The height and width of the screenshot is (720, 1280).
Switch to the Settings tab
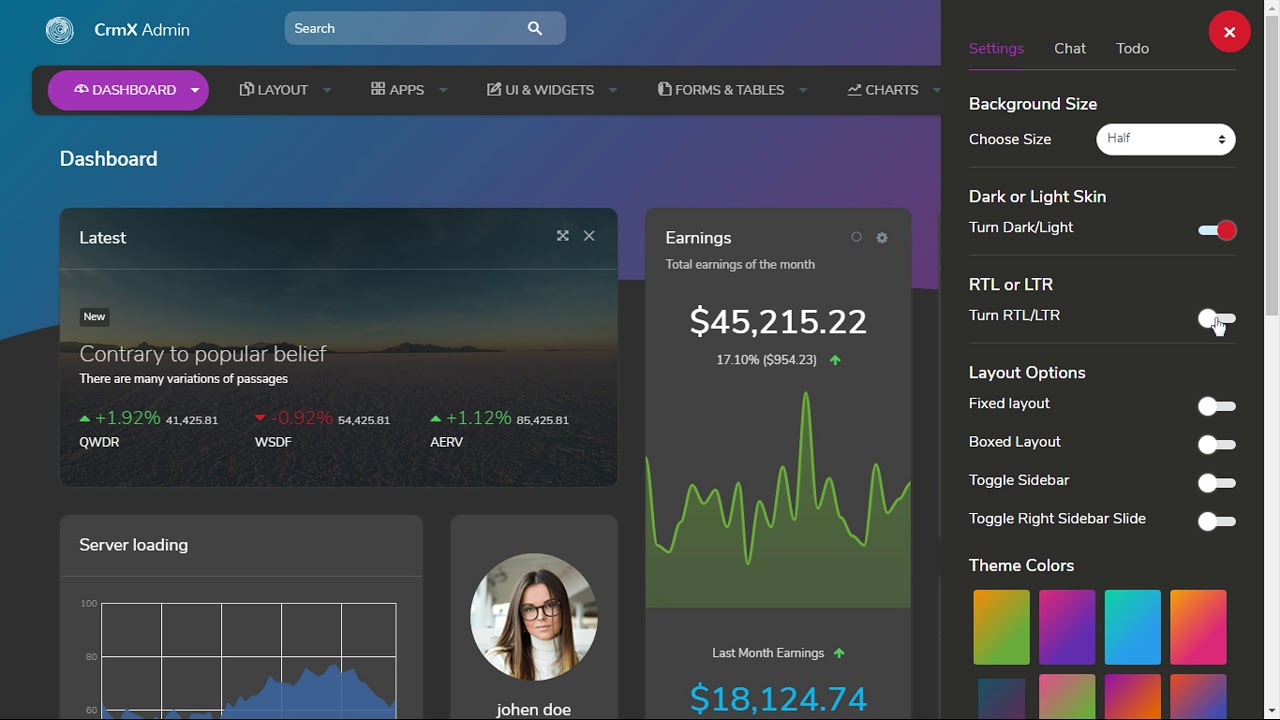[996, 48]
